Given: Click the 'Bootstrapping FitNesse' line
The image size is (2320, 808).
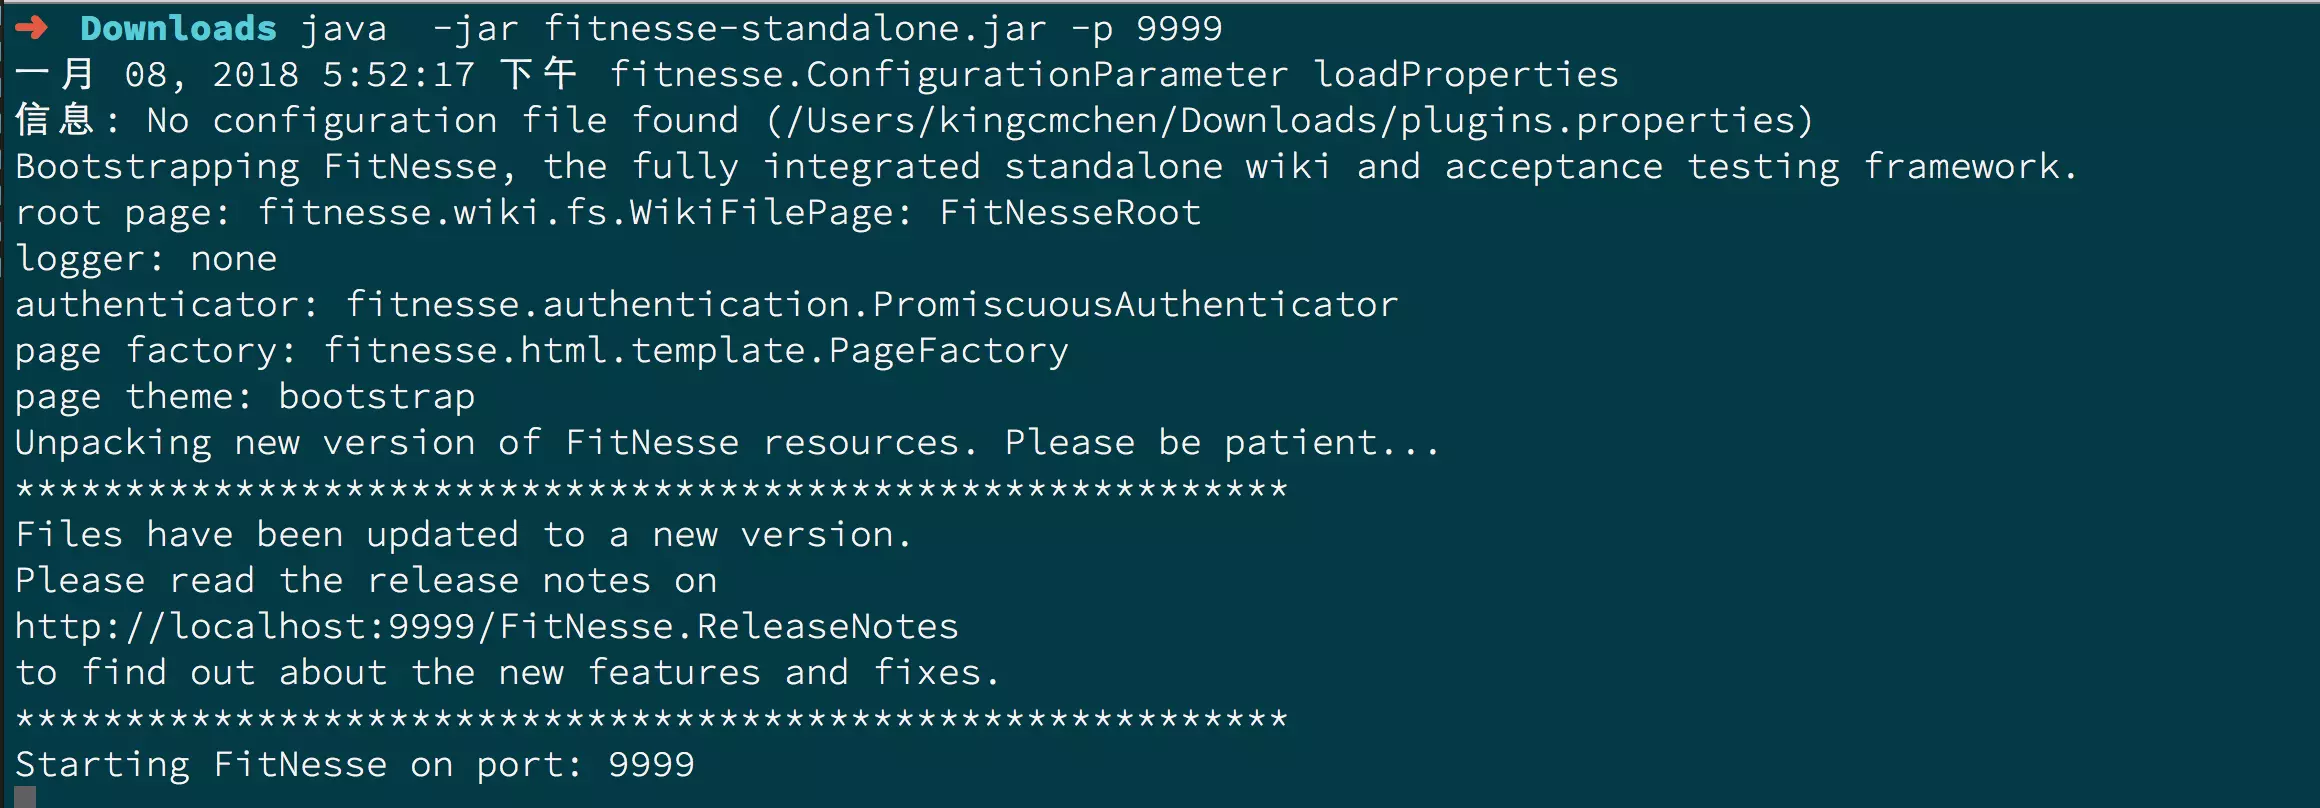Looking at the screenshot, I should pos(1046,167).
